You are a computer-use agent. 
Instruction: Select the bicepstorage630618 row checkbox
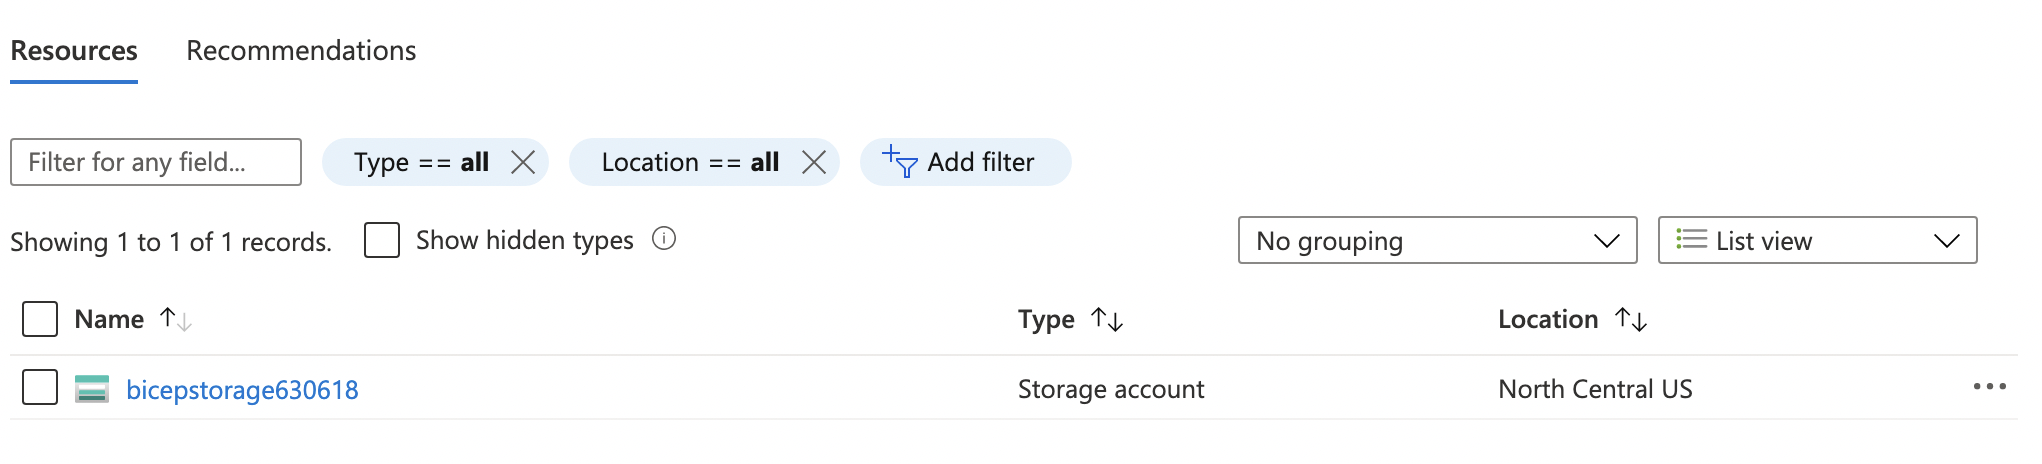[x=40, y=387]
